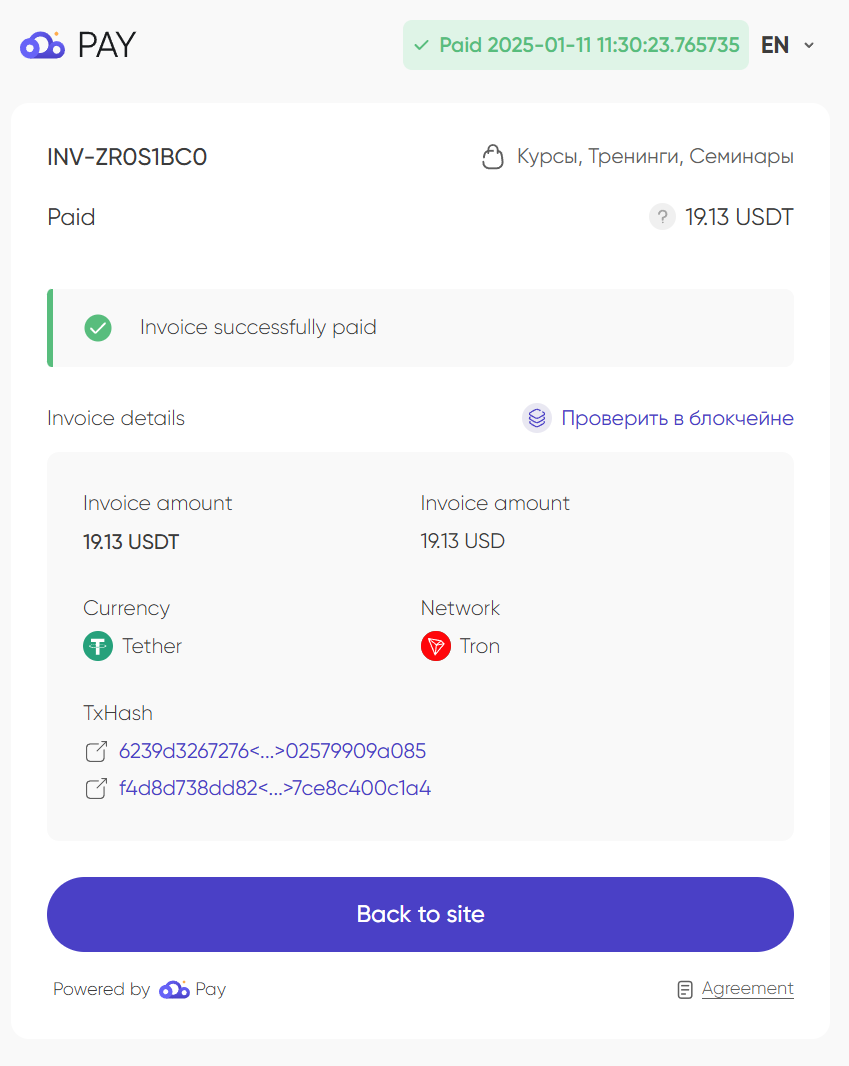The width and height of the screenshot is (849, 1066).
Task: Click the Back to site button
Action: pos(420,914)
